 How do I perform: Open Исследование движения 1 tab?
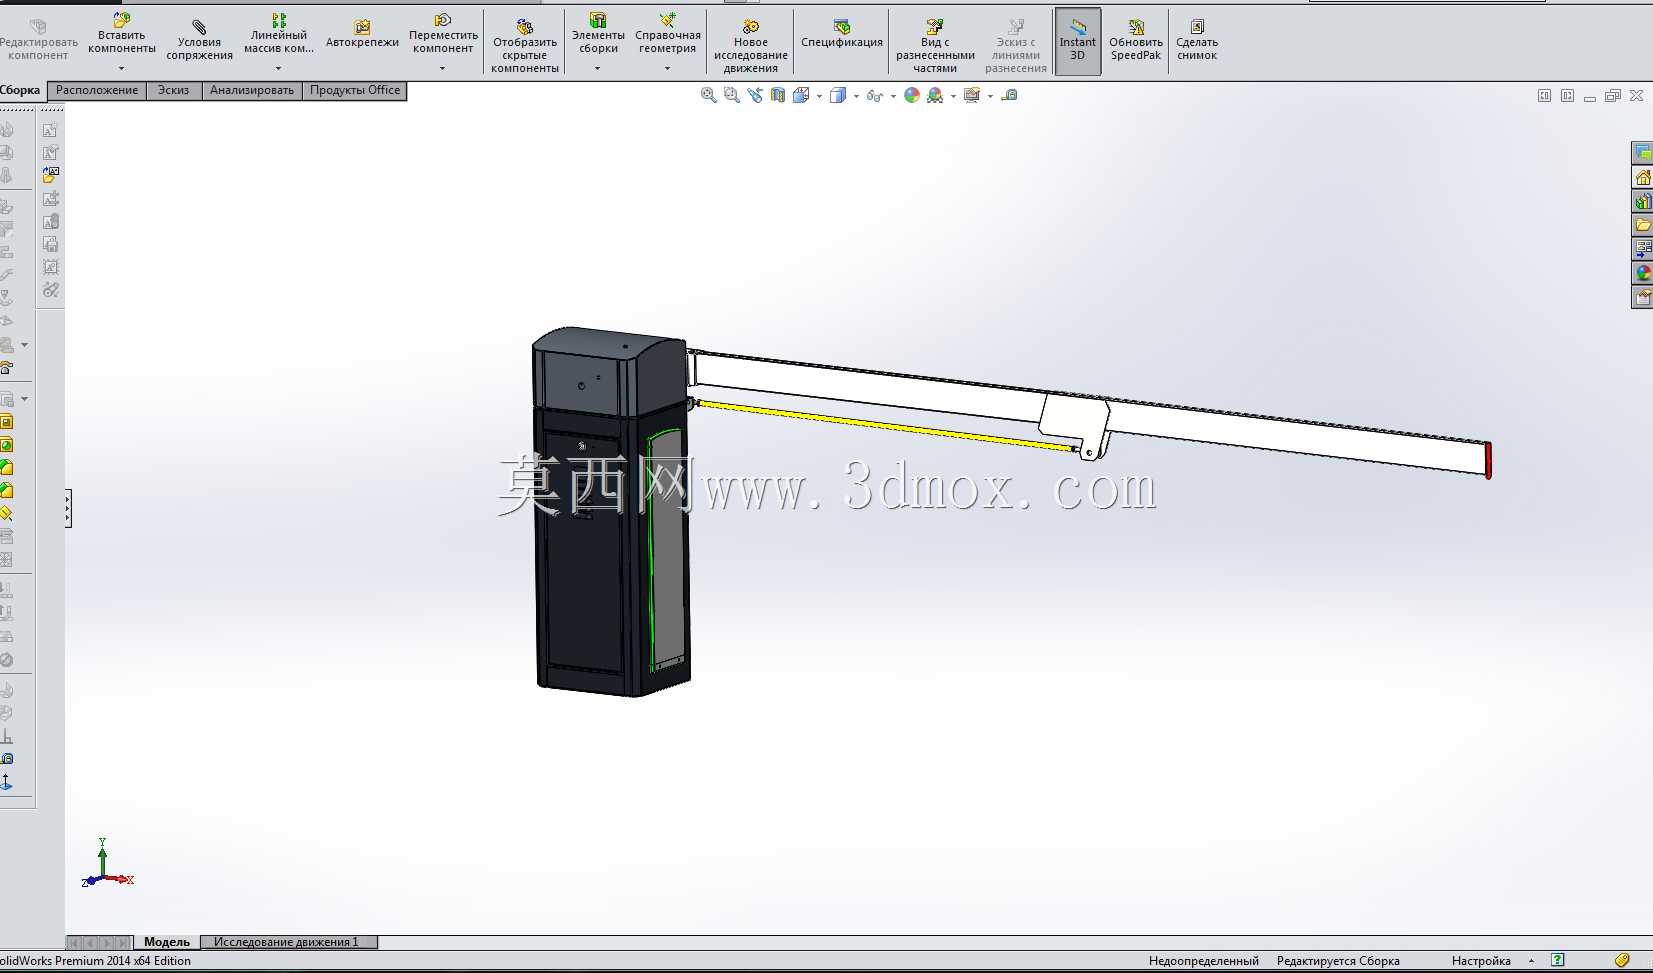click(x=289, y=942)
